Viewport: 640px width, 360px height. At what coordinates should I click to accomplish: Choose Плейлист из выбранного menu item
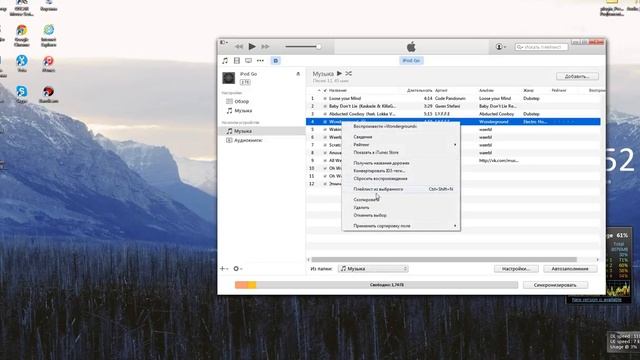(378, 189)
